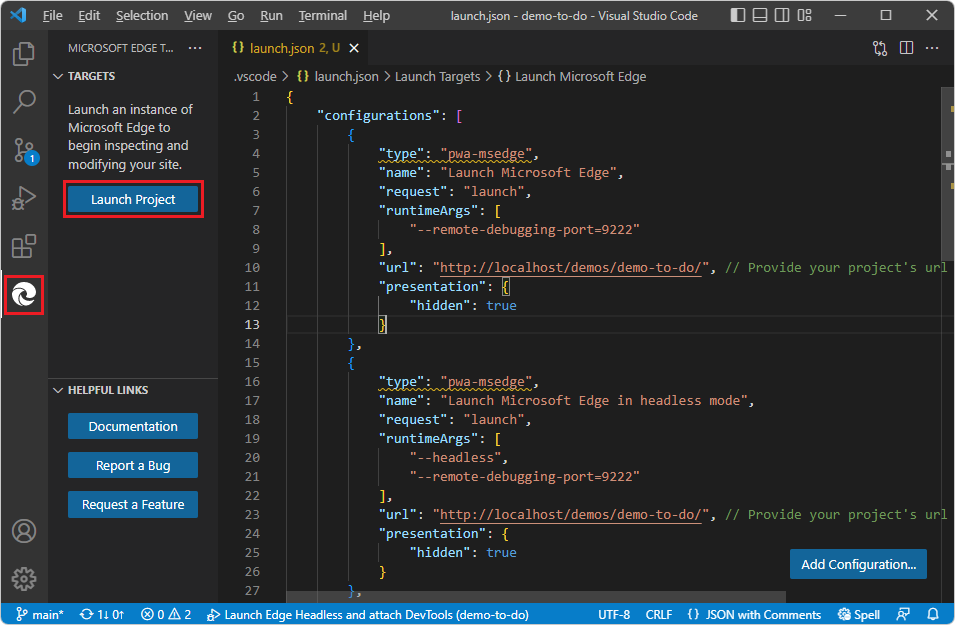Screen dimensions: 955x625
Task: Open Source Control with pending change
Action: [x=23, y=150]
